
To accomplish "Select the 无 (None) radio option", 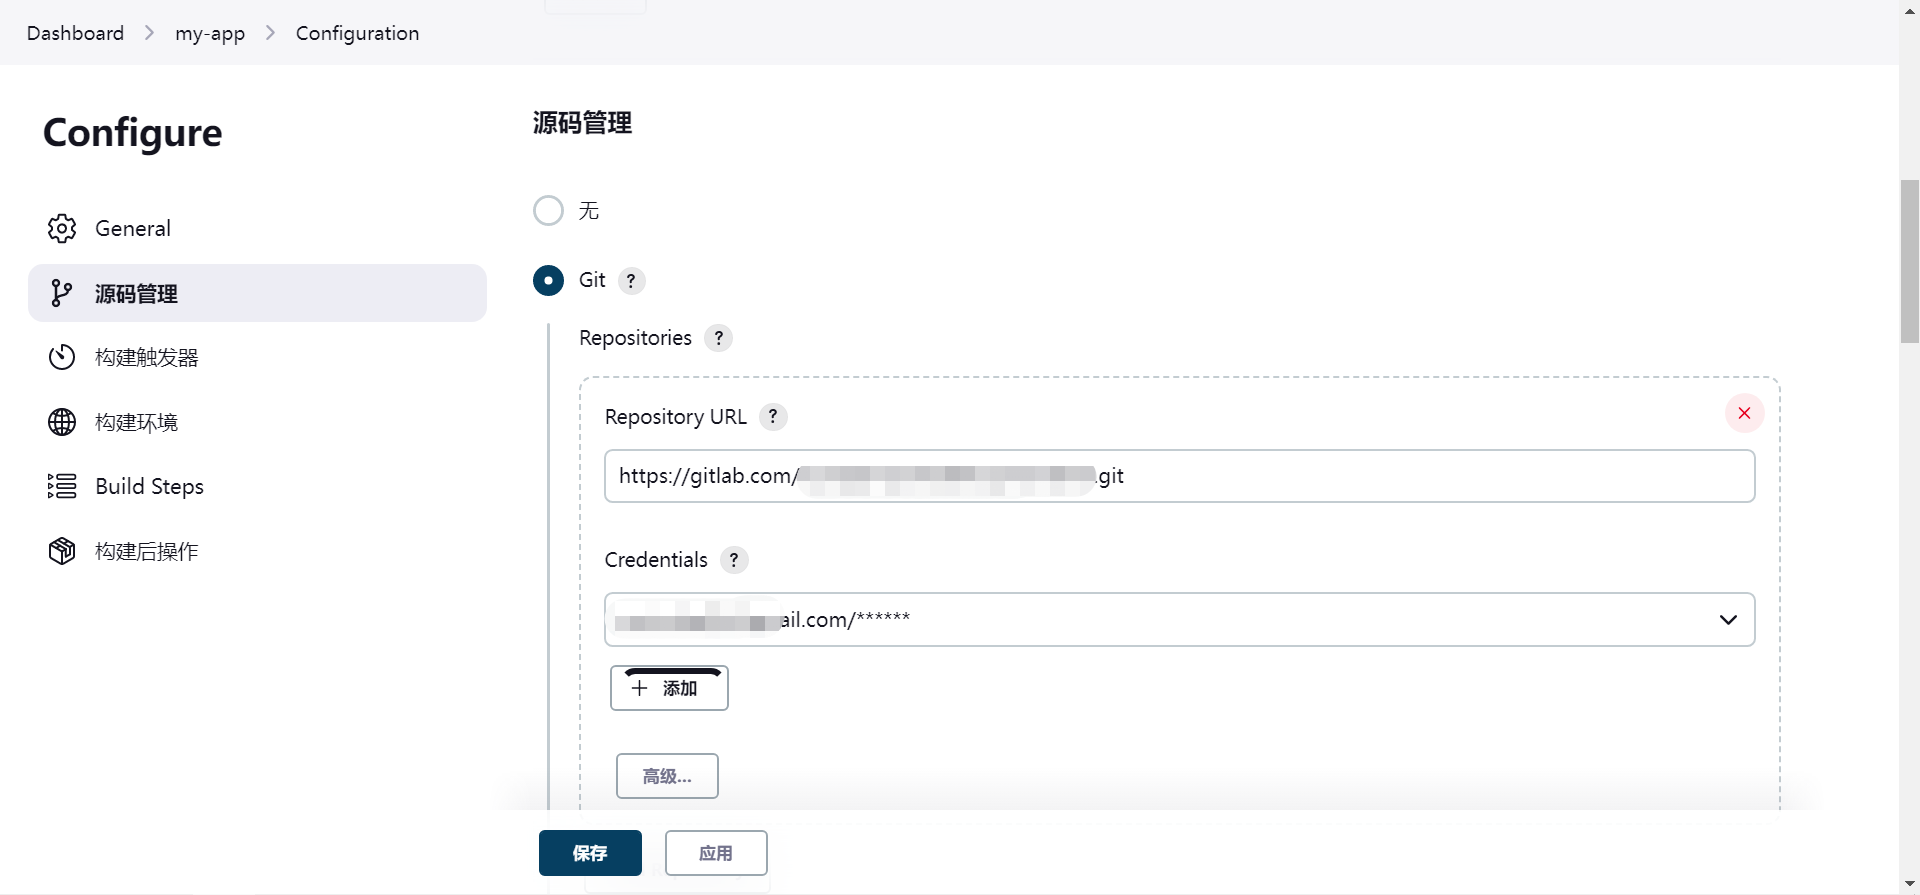I will [548, 211].
